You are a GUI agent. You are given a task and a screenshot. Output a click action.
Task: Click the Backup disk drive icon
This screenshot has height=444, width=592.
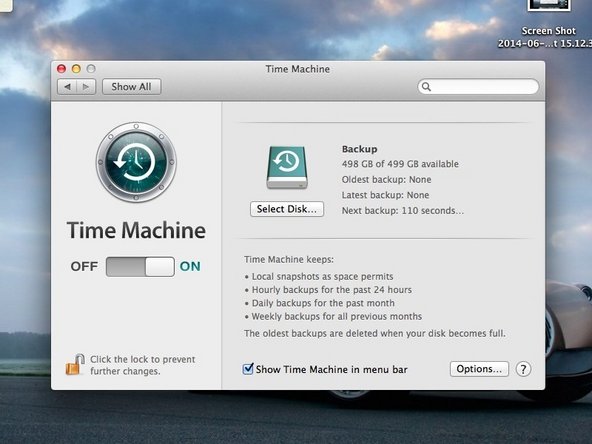287,167
